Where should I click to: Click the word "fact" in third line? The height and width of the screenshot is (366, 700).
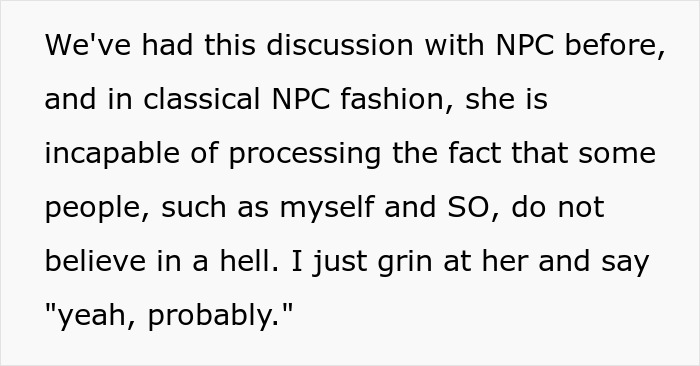point(475,153)
